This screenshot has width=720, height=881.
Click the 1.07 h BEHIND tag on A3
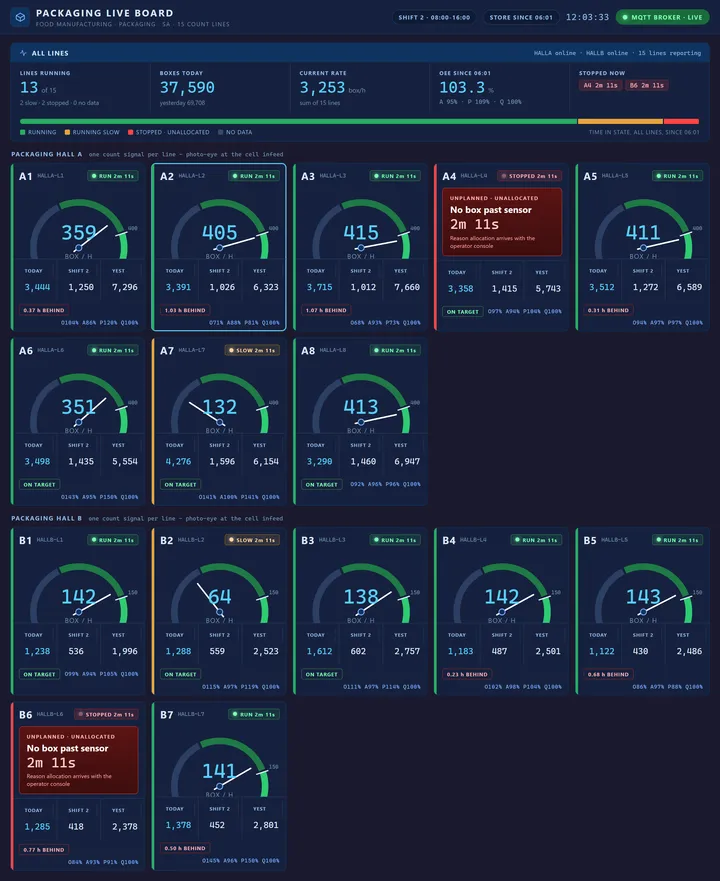(x=326, y=310)
